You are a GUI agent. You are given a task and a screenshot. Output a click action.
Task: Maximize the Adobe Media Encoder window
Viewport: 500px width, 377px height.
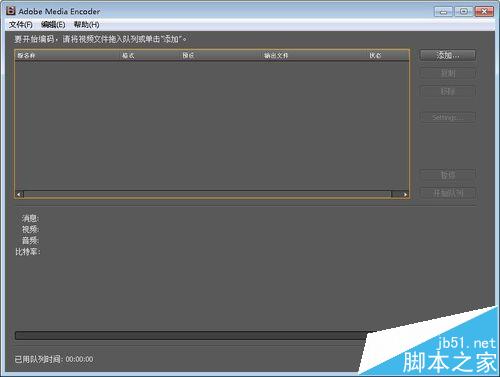pos(464,11)
